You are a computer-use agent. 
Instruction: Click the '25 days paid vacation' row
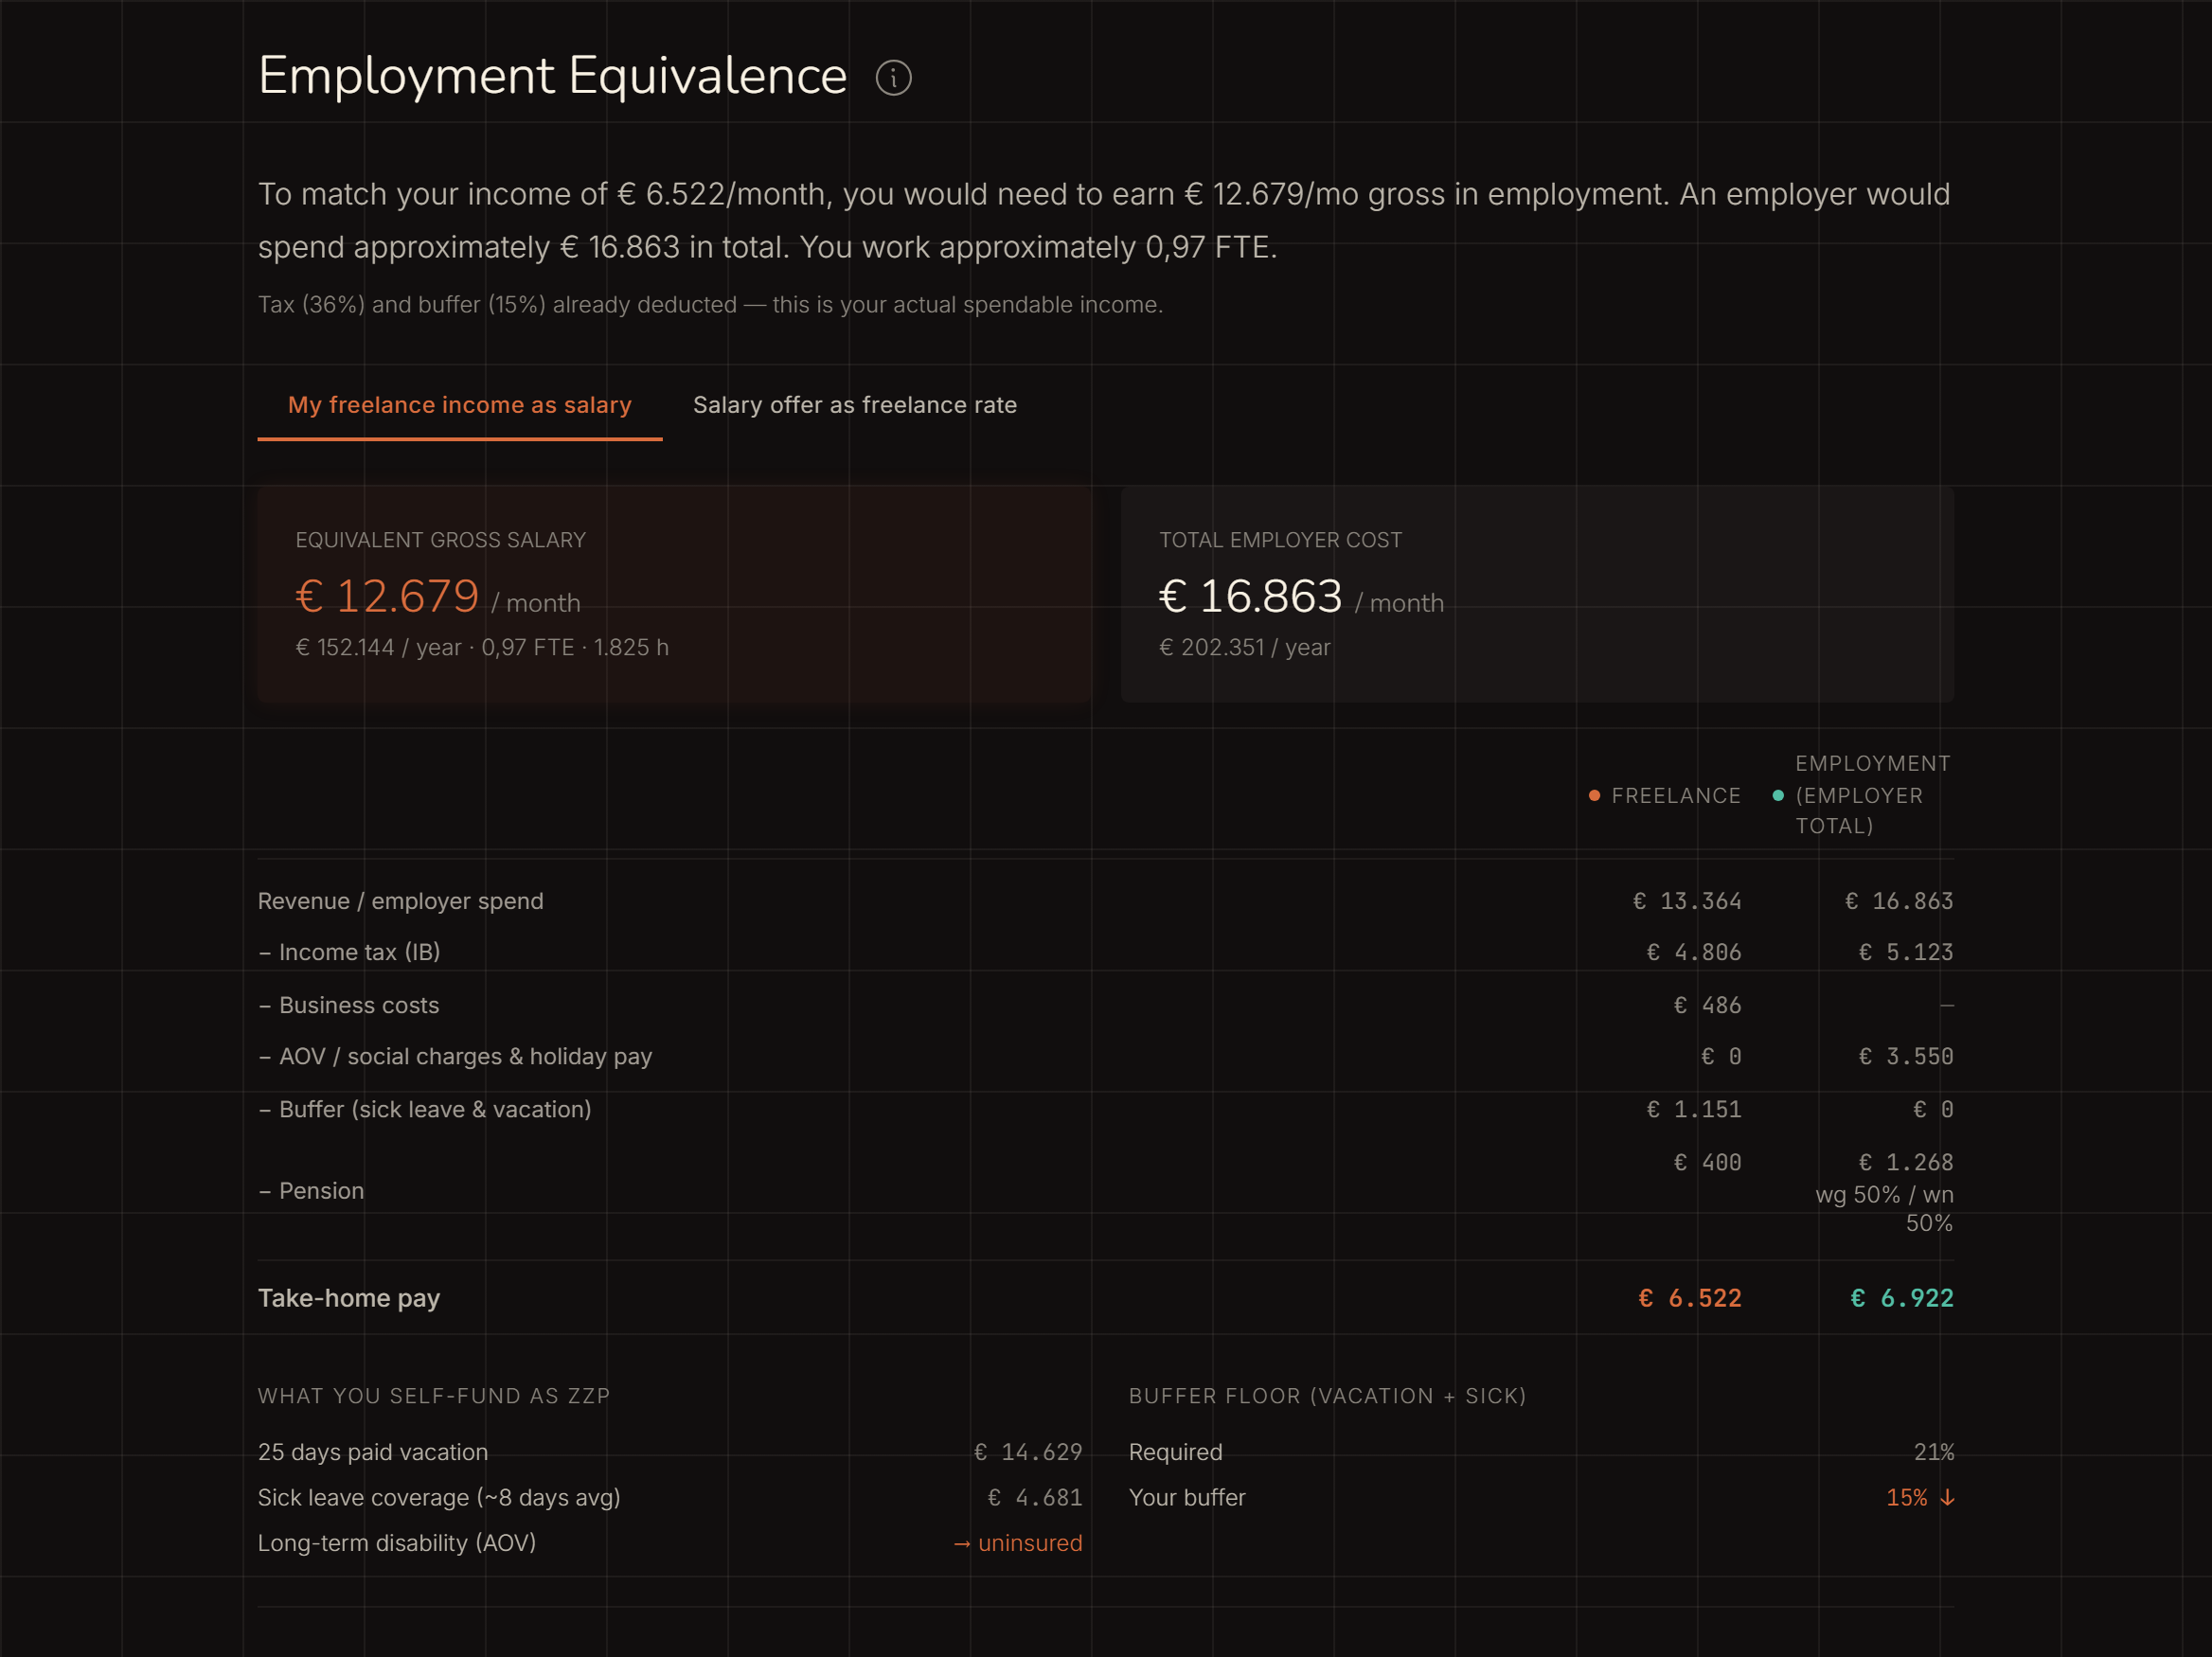670,1452
